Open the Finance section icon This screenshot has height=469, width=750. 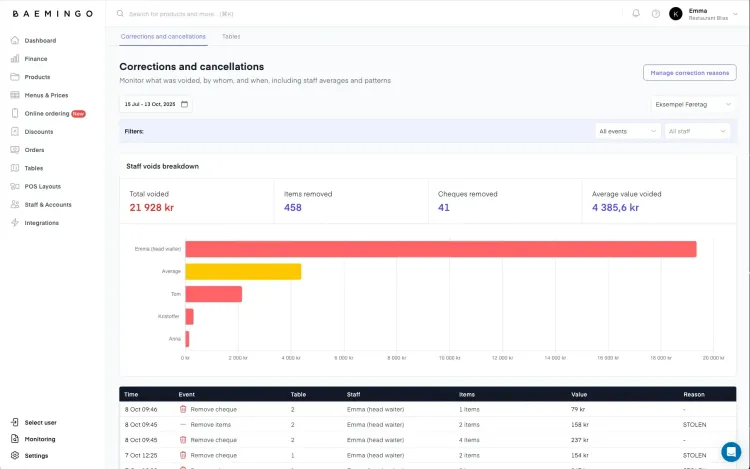click(15, 59)
